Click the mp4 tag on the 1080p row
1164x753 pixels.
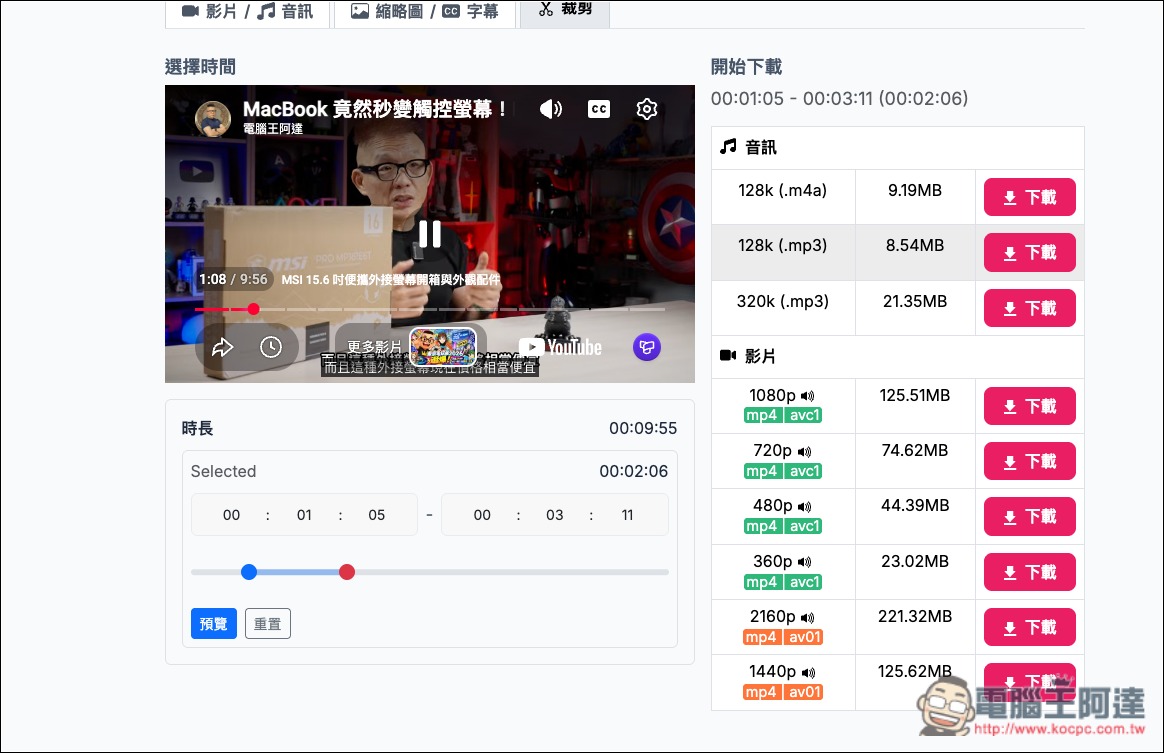(x=762, y=415)
